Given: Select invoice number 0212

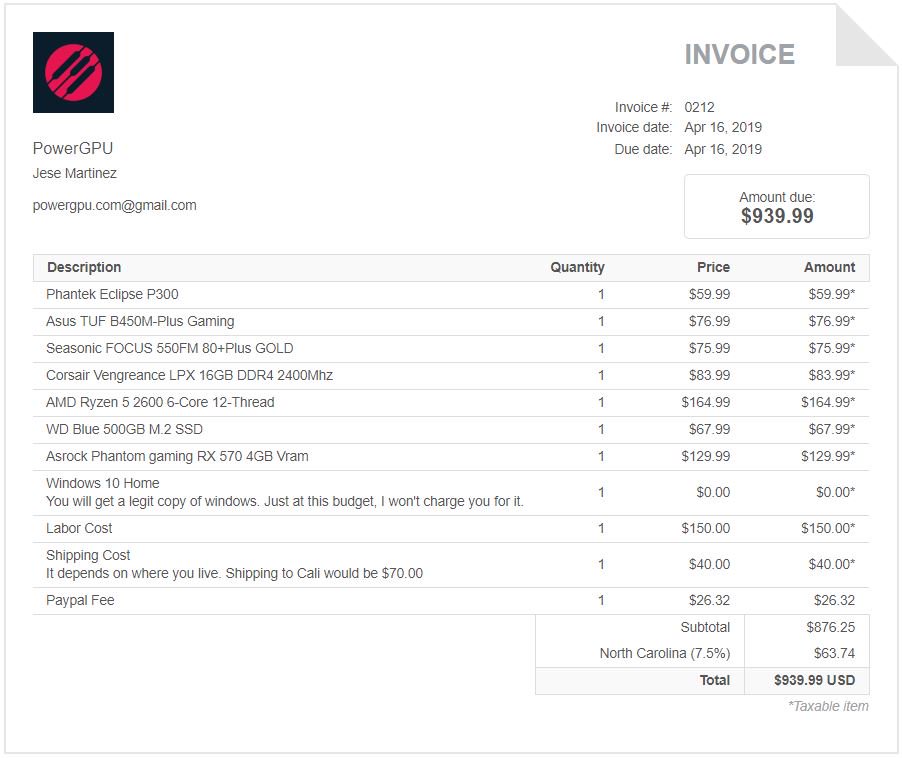Looking at the screenshot, I should tap(699, 108).
